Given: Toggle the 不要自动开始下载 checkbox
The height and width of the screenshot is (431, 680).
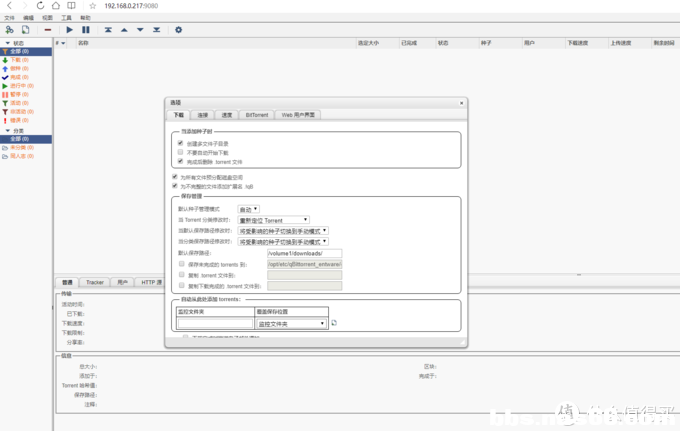Looking at the screenshot, I should 180,152.
